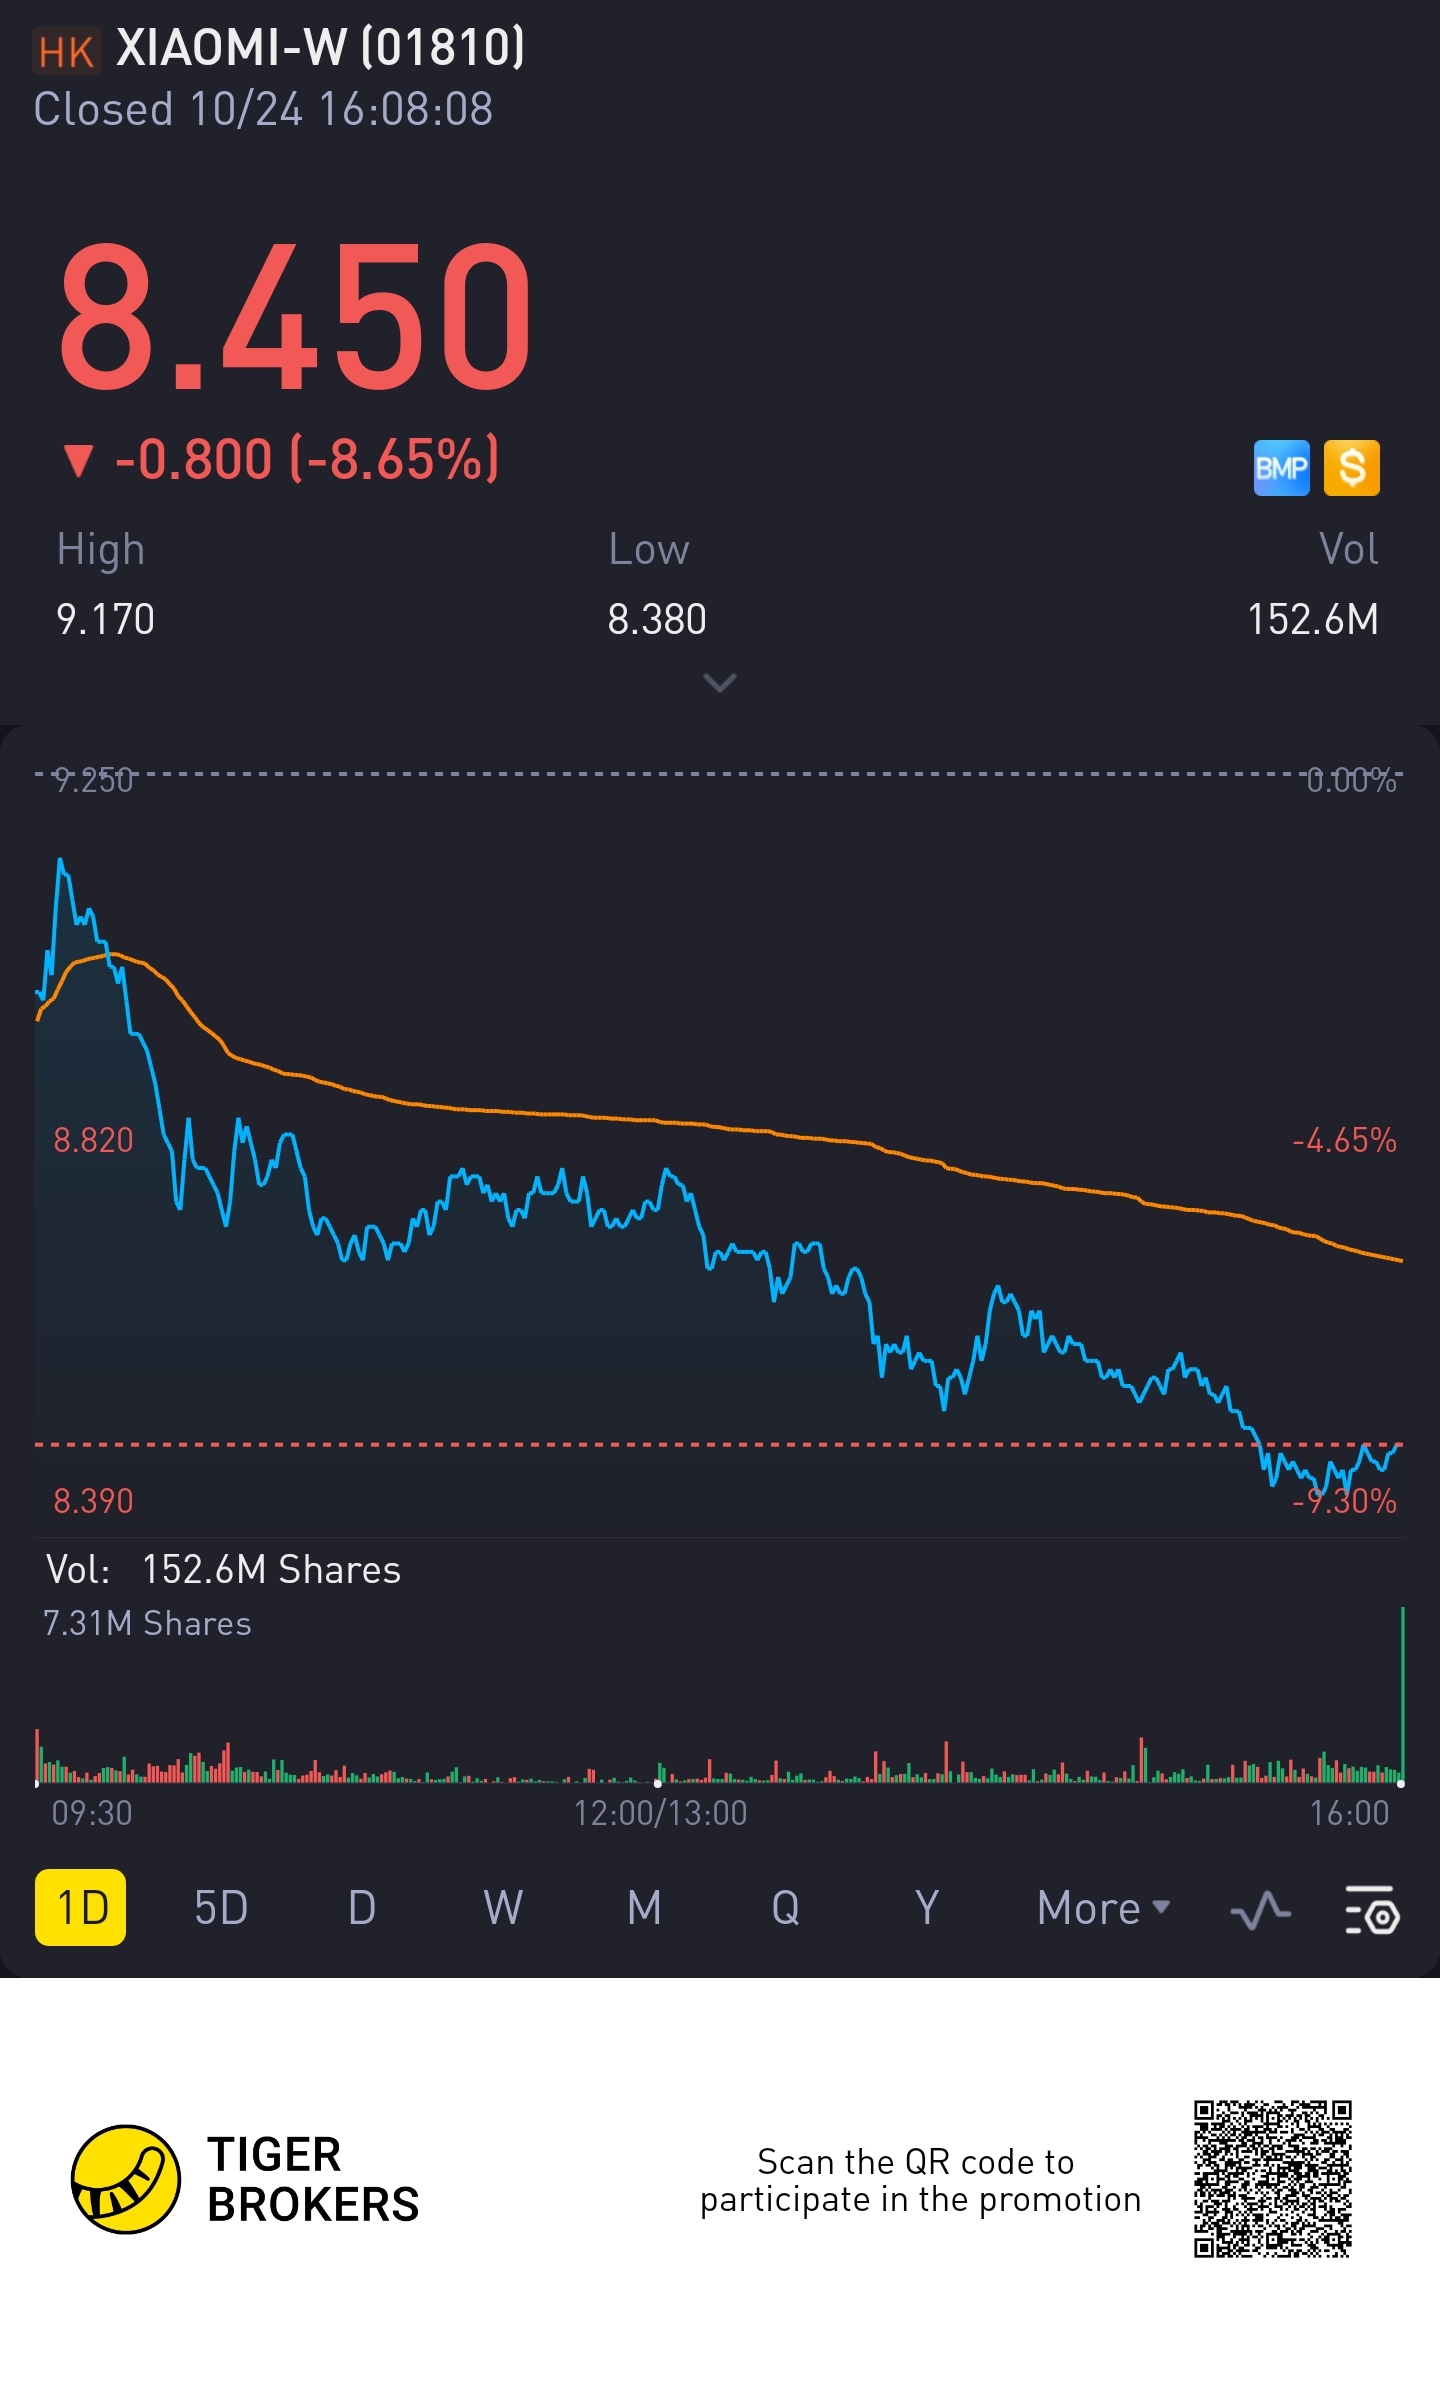This screenshot has width=1440, height=2381.
Task: Tap the red down-triangle change indicator
Action: (78, 461)
